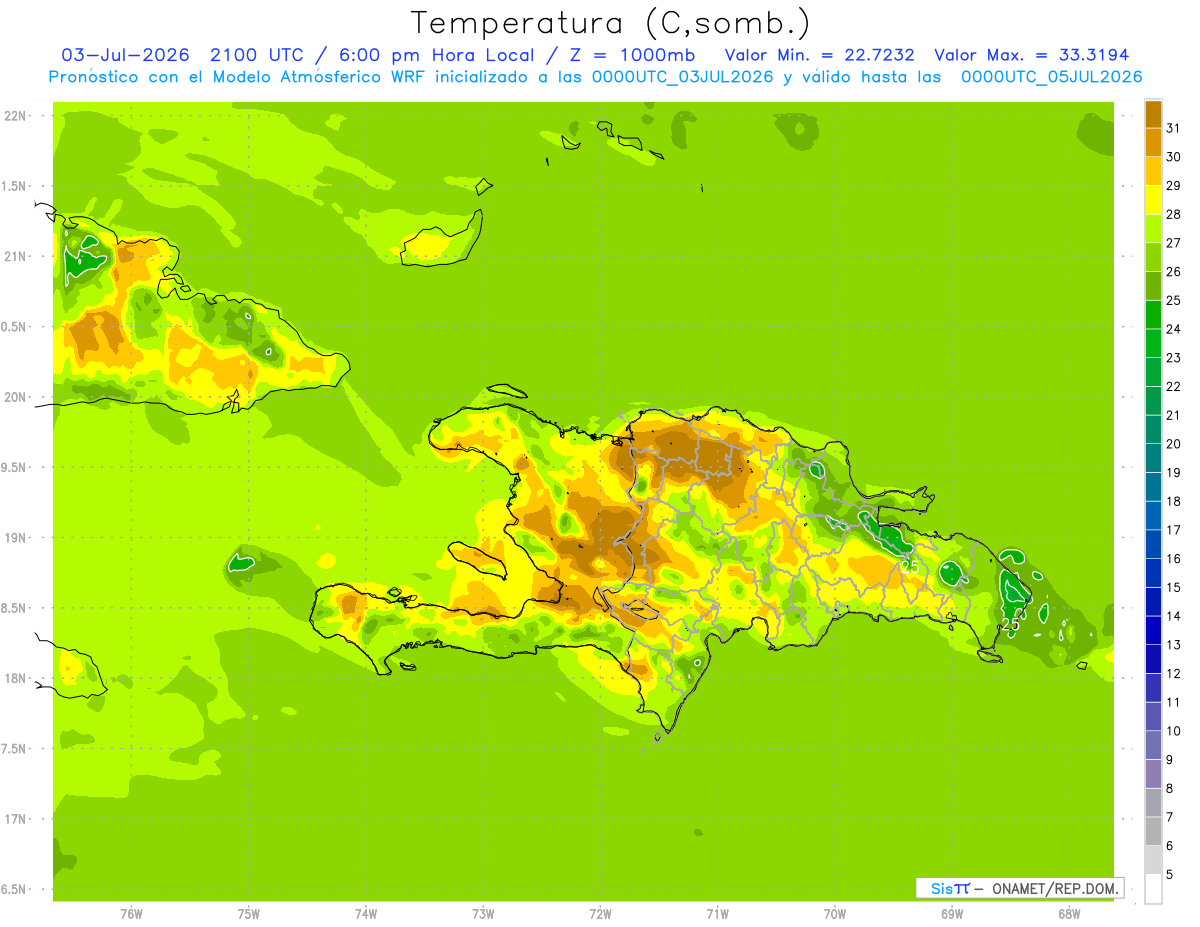Click legend value '10'
This screenshot has width=1200, height=927.
[x=1174, y=730]
